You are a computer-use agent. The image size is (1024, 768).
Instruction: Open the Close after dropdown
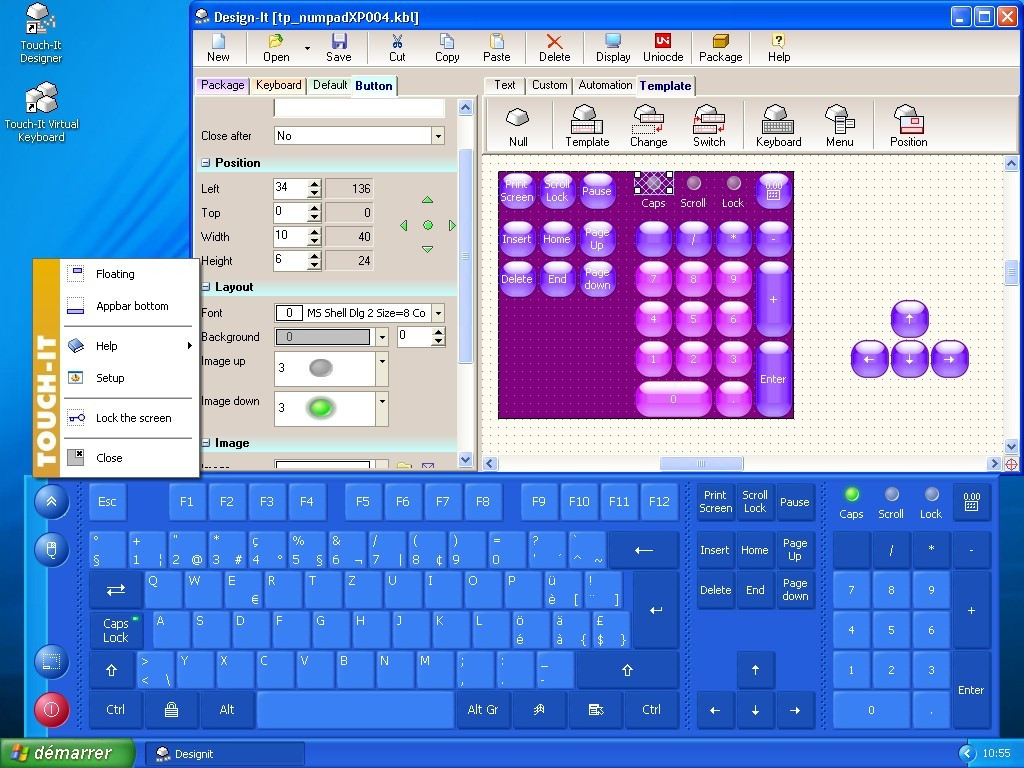coord(438,136)
